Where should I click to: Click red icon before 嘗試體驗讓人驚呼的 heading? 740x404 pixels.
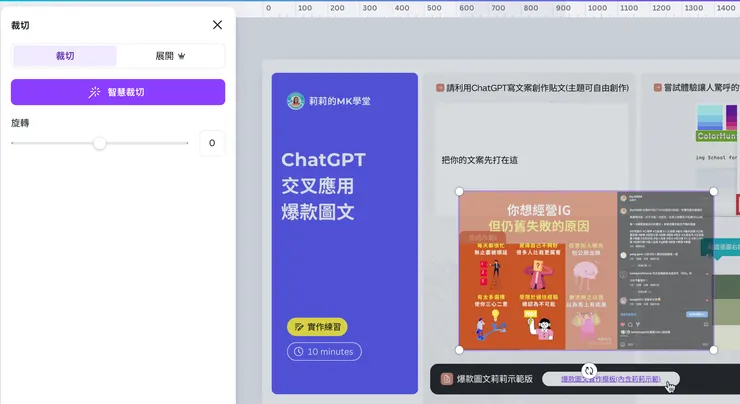657,87
